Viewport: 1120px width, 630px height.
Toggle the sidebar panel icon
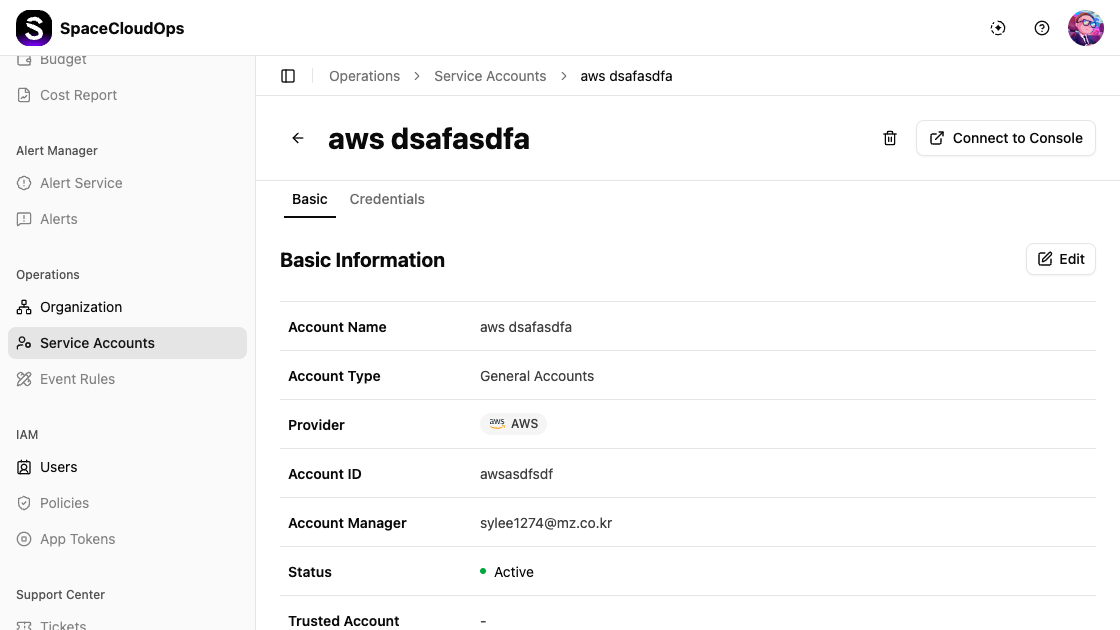(x=288, y=76)
